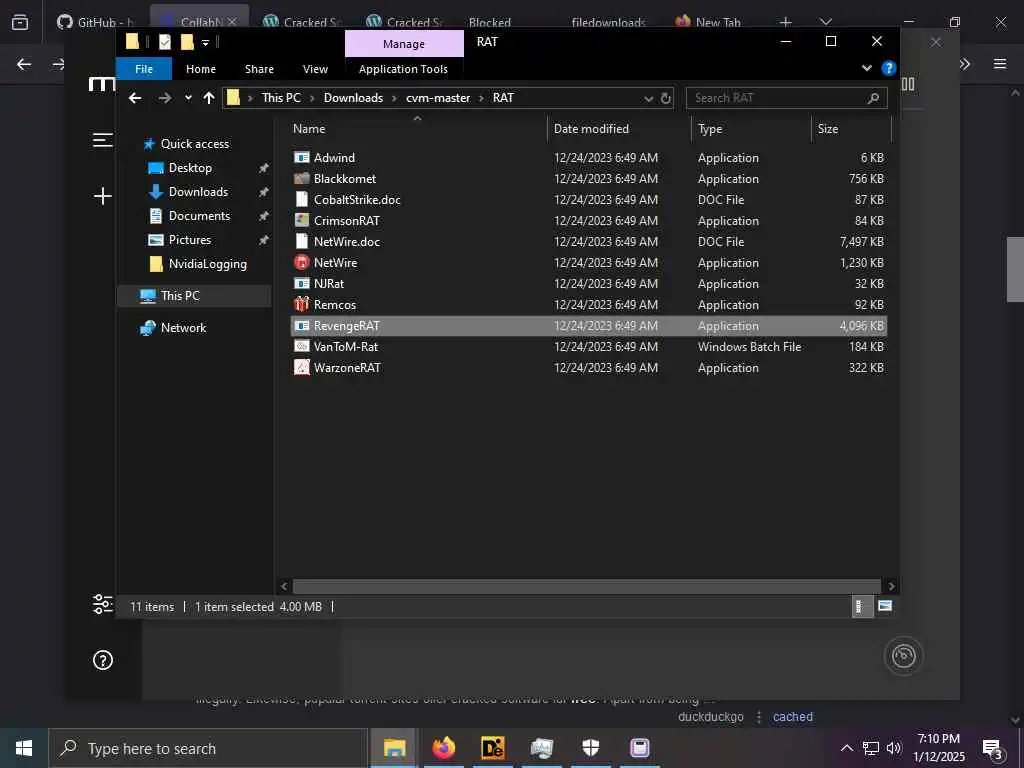Open NvidiaLogging folder in navigation pane

click(x=208, y=264)
